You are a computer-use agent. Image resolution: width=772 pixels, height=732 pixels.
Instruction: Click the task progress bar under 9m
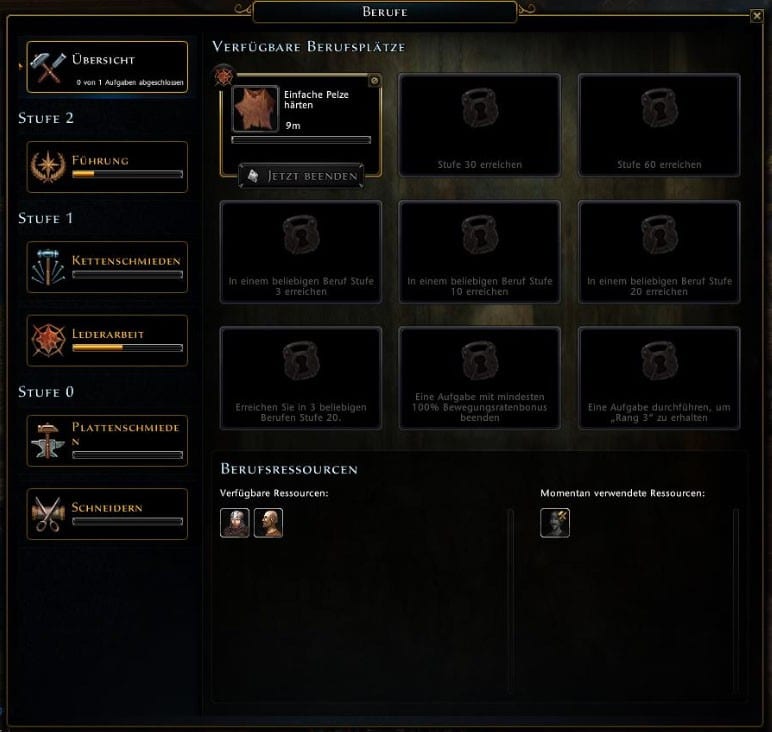(x=301, y=140)
